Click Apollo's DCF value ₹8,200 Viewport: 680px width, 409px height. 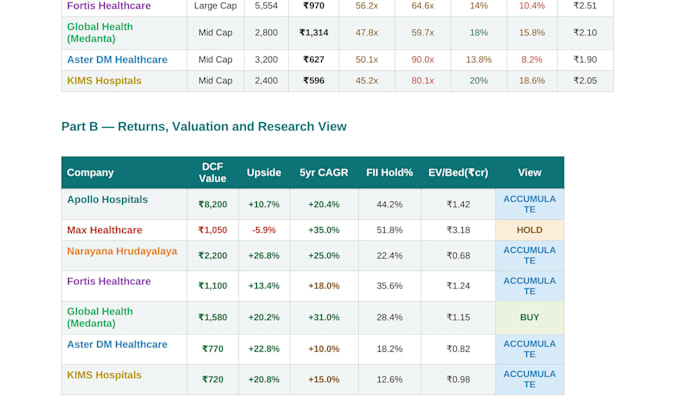[x=212, y=204]
